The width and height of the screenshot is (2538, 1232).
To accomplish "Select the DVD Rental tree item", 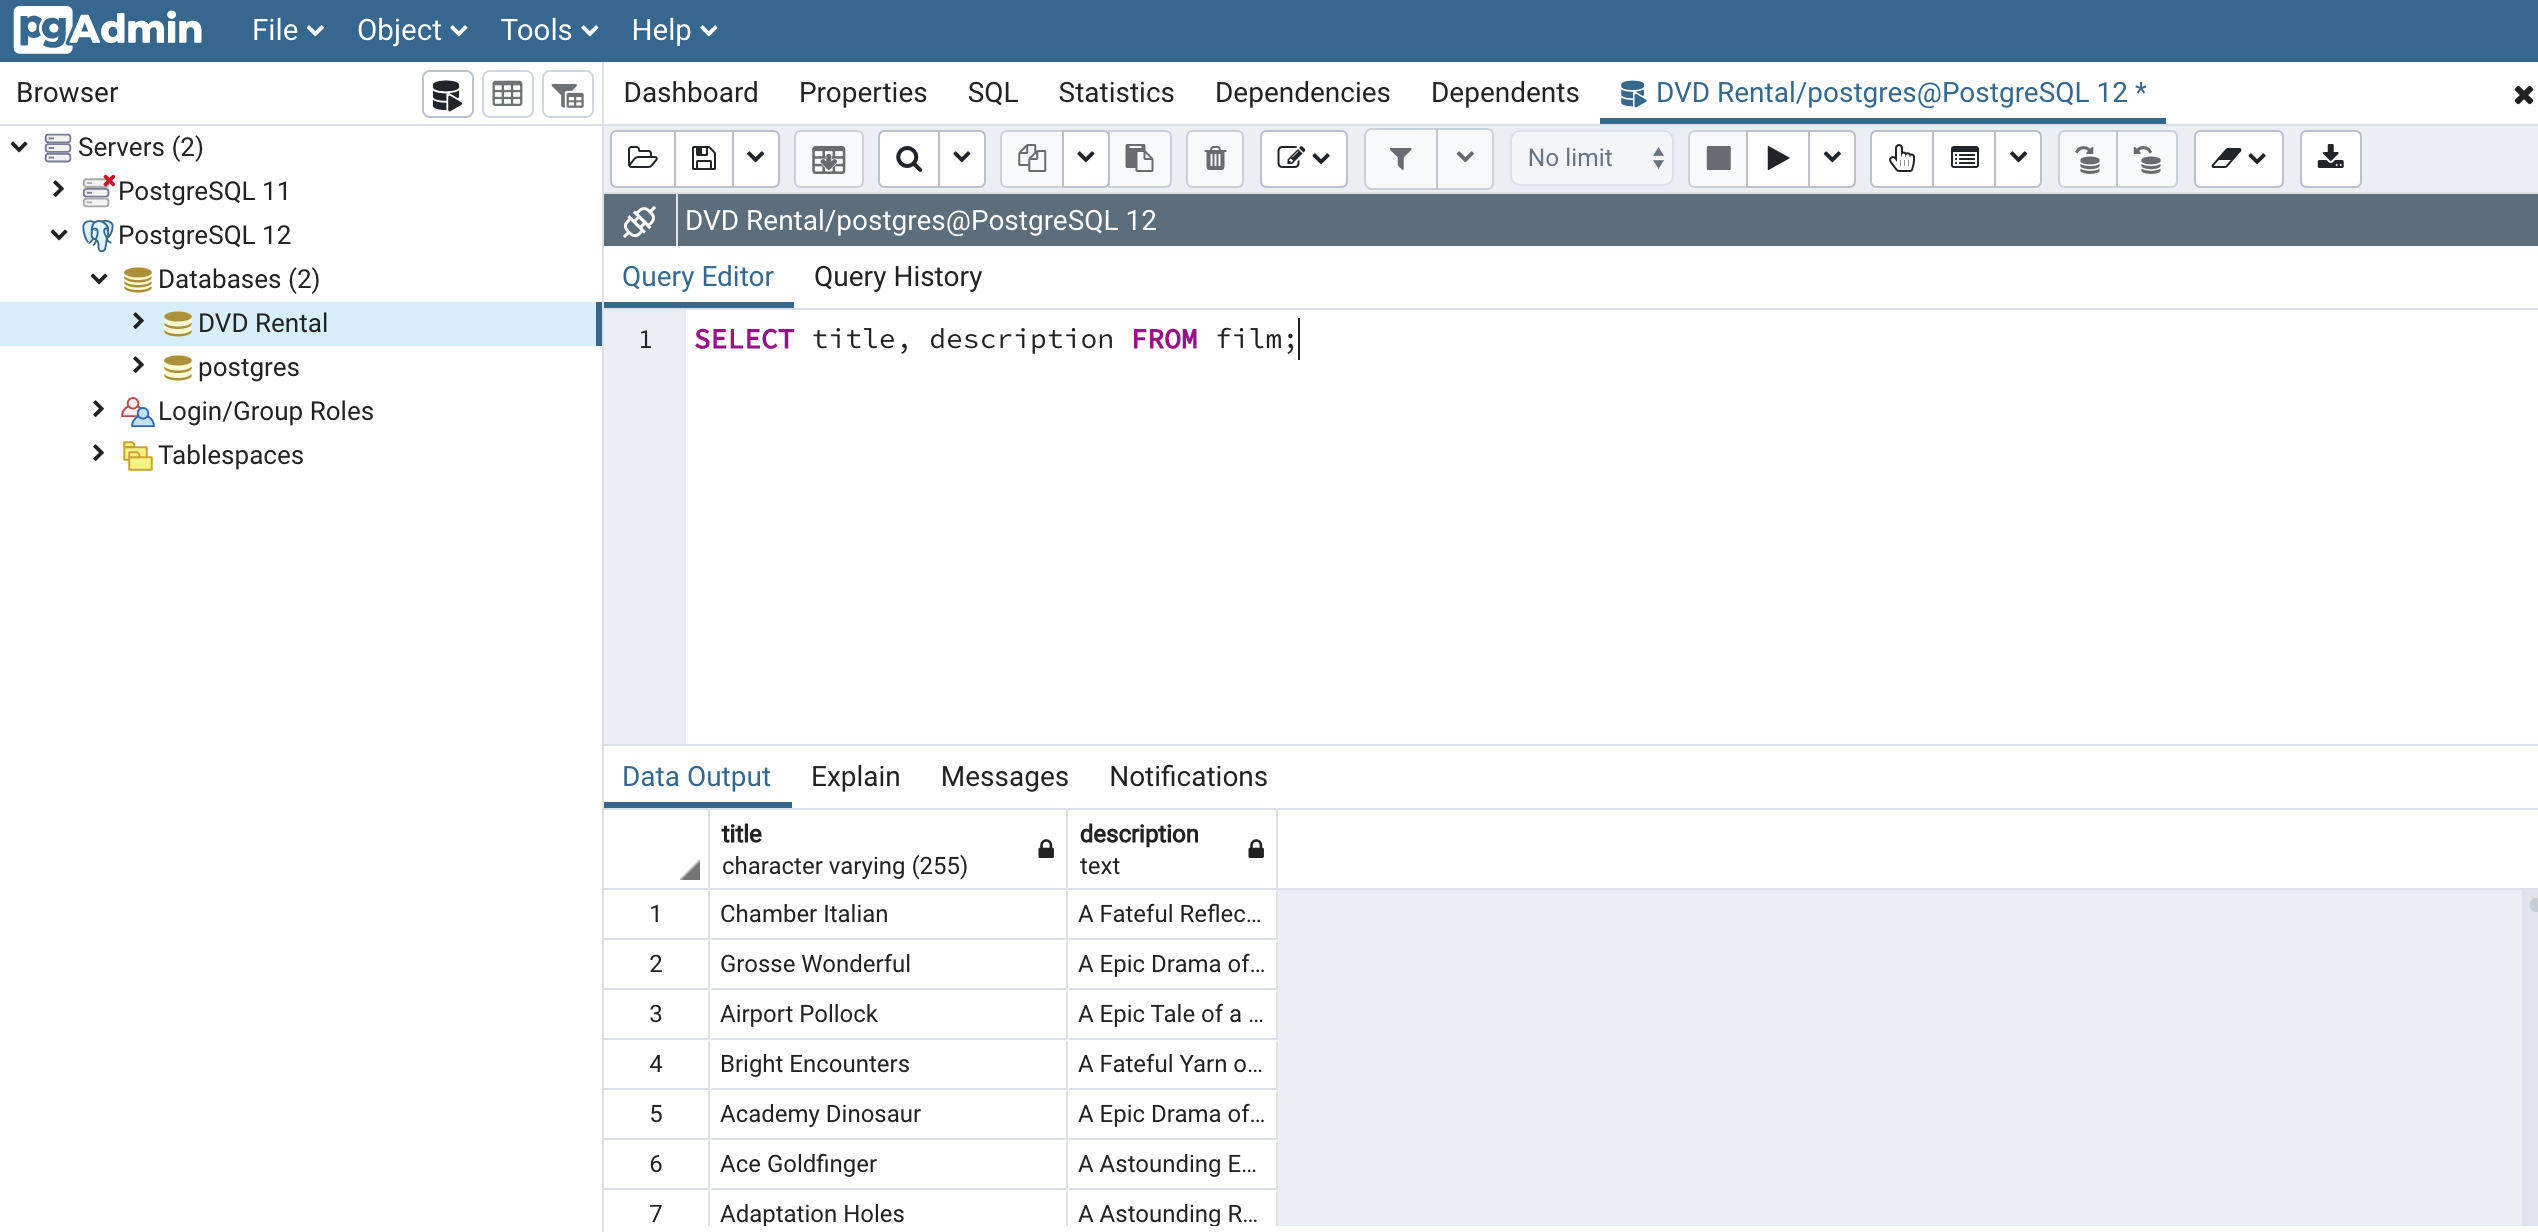I will coord(262,323).
